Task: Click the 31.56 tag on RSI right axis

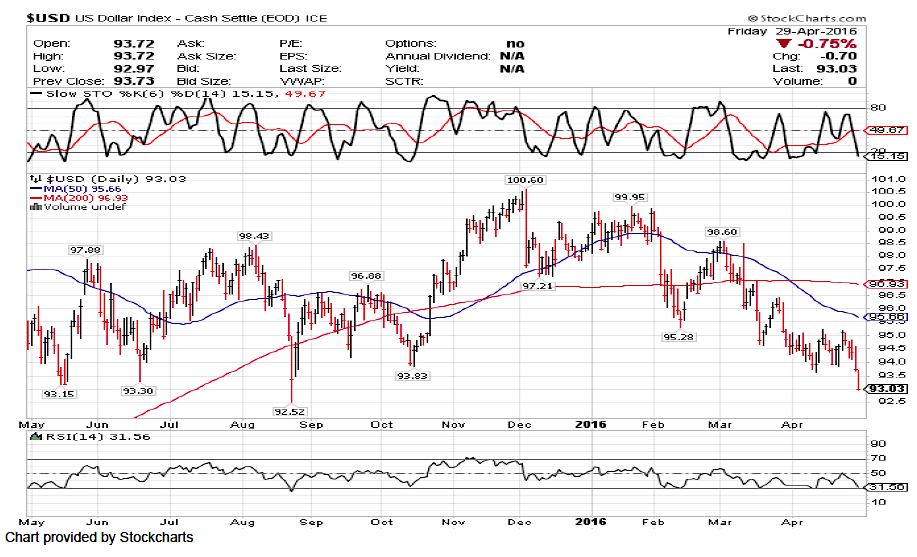Action: [887, 487]
